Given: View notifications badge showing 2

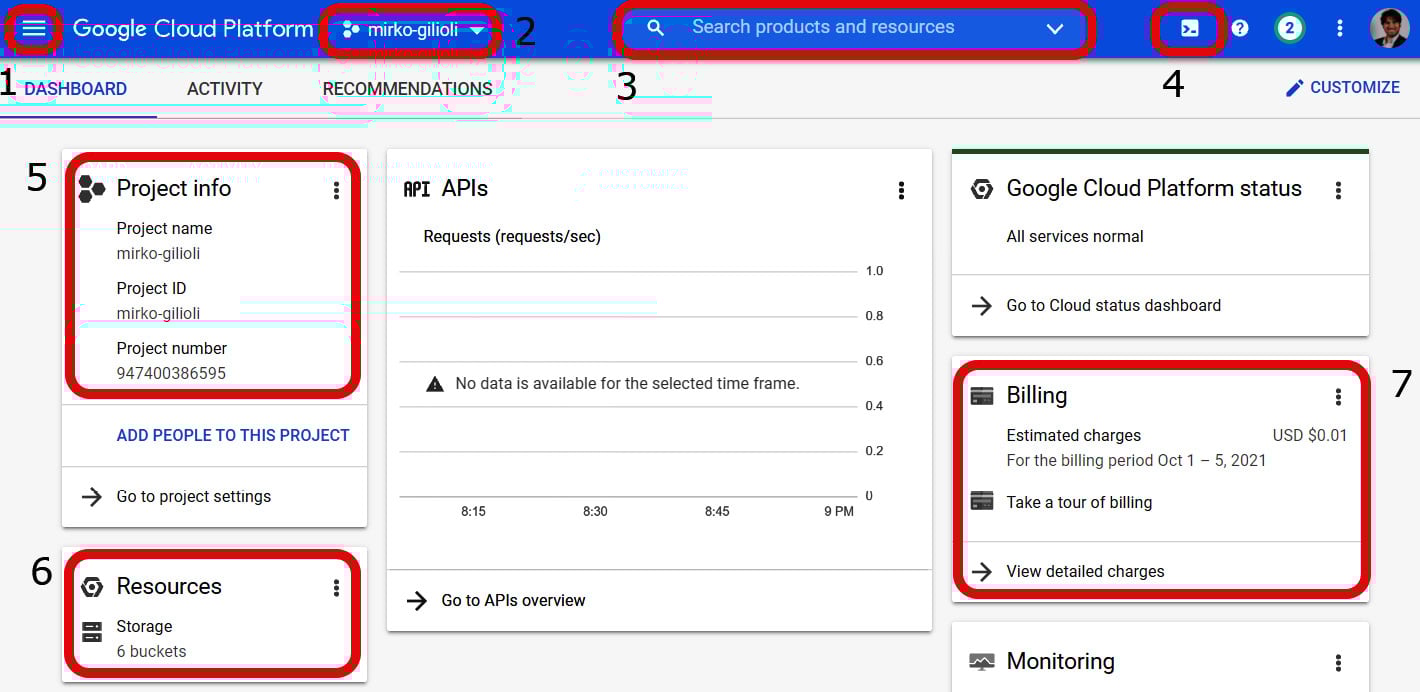Looking at the screenshot, I should coord(1289,28).
